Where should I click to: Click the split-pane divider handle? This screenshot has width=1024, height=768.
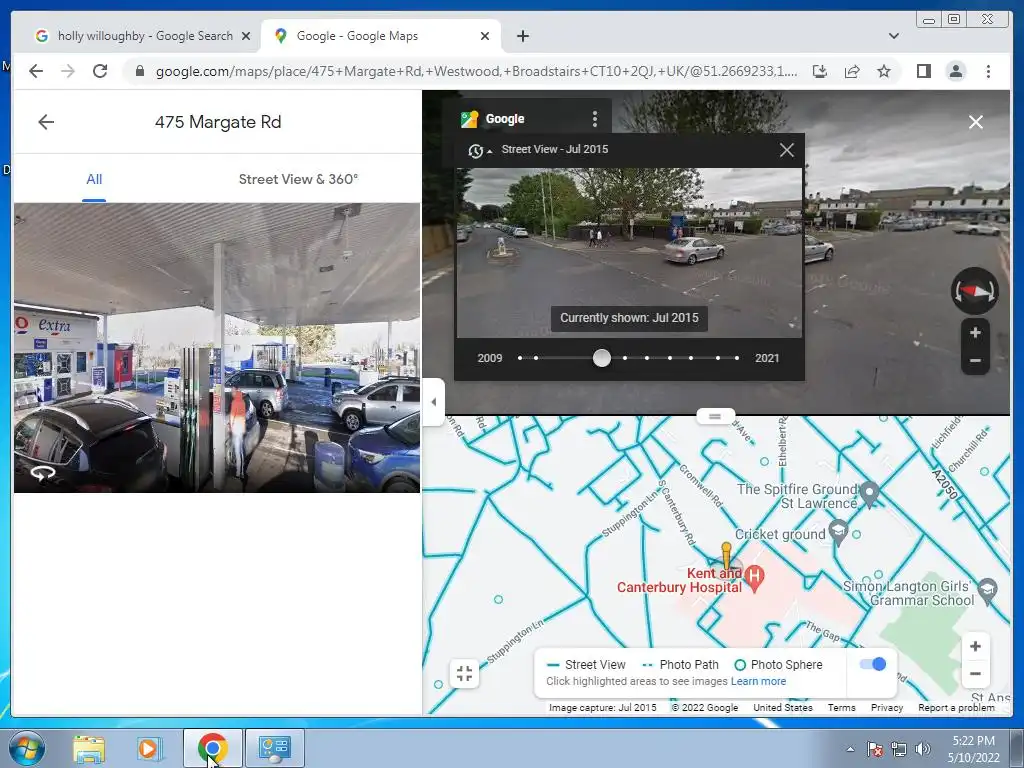click(715, 416)
